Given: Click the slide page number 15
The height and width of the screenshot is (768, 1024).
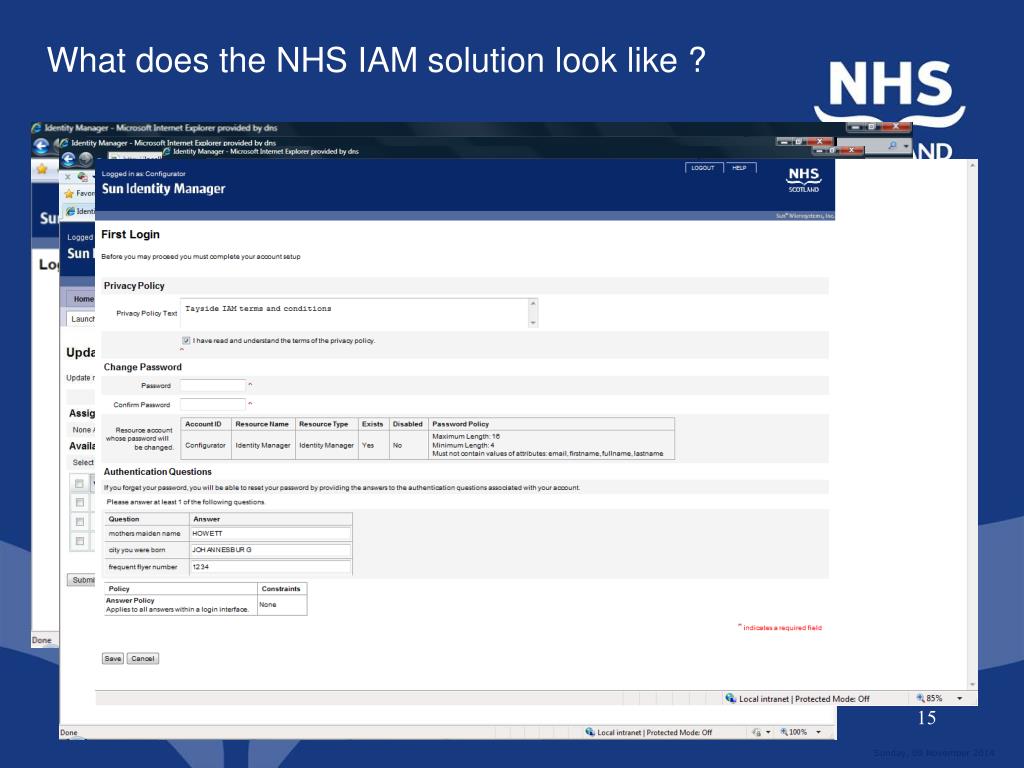Looking at the screenshot, I should coord(927,718).
